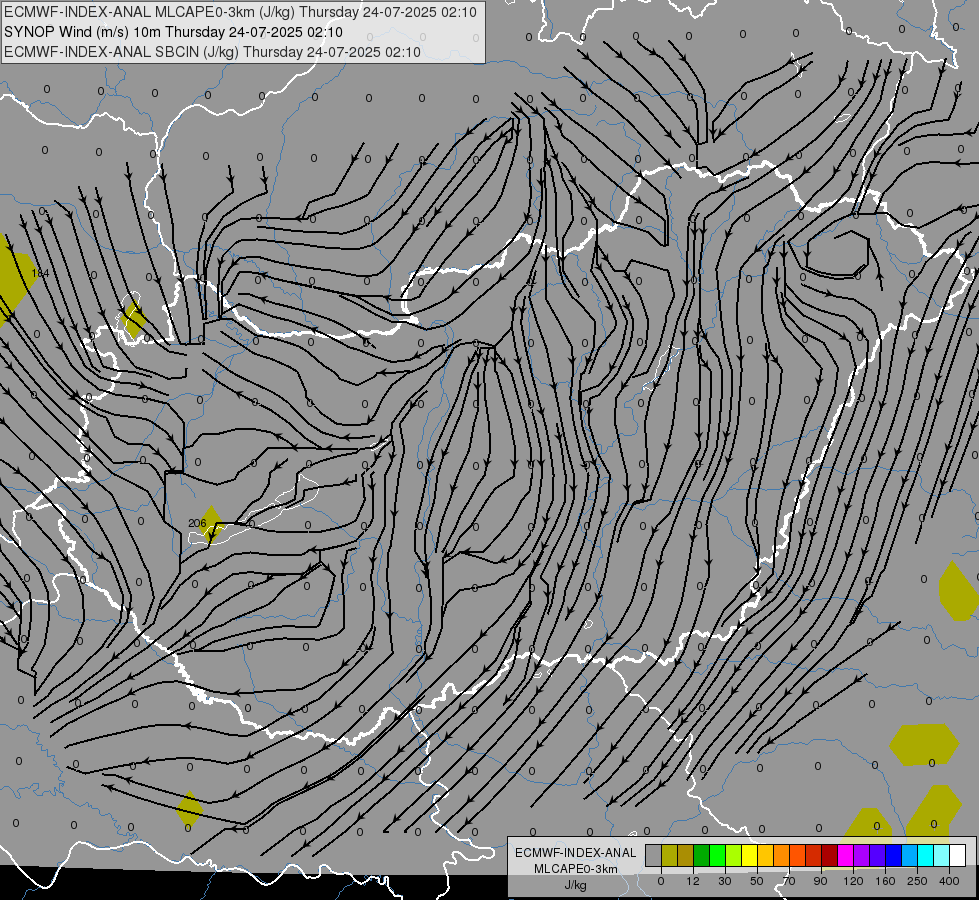Click the 206 value on the map
Viewport: 979px width, 900px height.
point(197,523)
